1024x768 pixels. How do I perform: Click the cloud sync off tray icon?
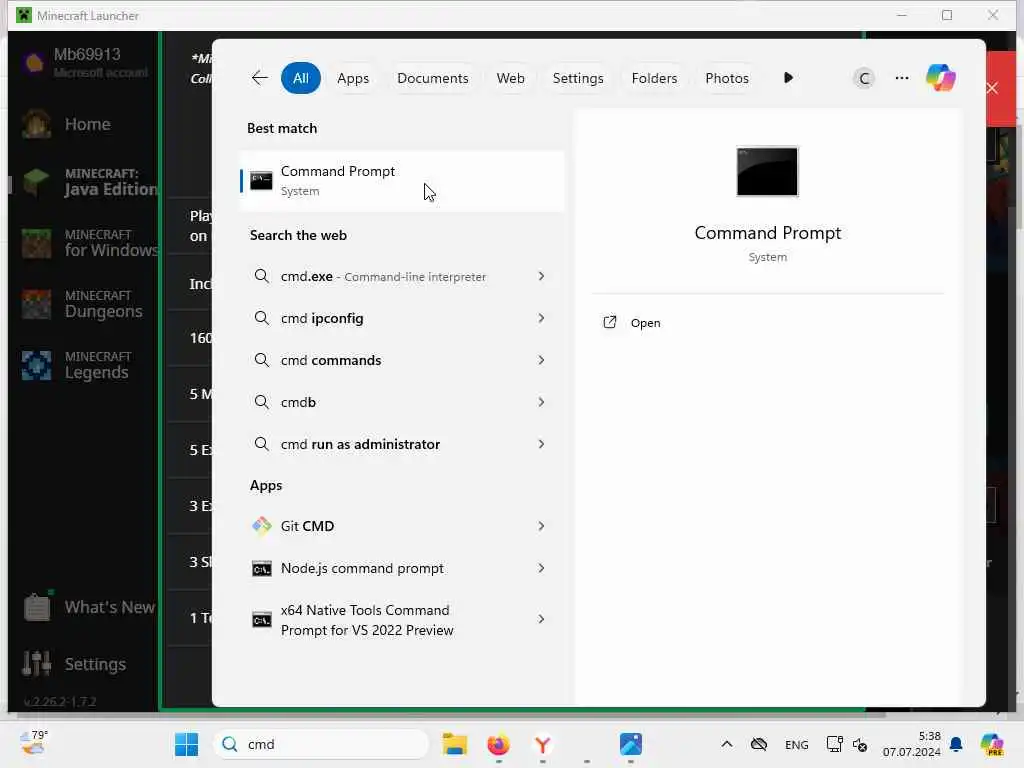click(x=758, y=744)
